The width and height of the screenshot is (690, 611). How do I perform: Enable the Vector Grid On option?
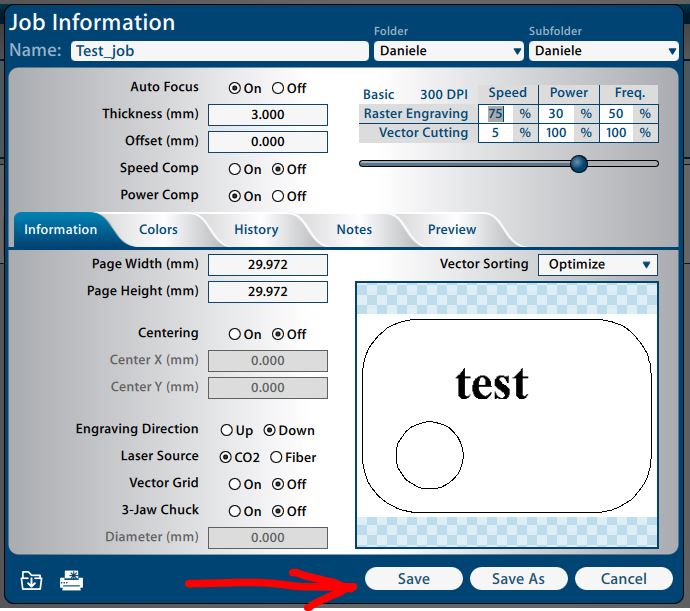click(235, 484)
